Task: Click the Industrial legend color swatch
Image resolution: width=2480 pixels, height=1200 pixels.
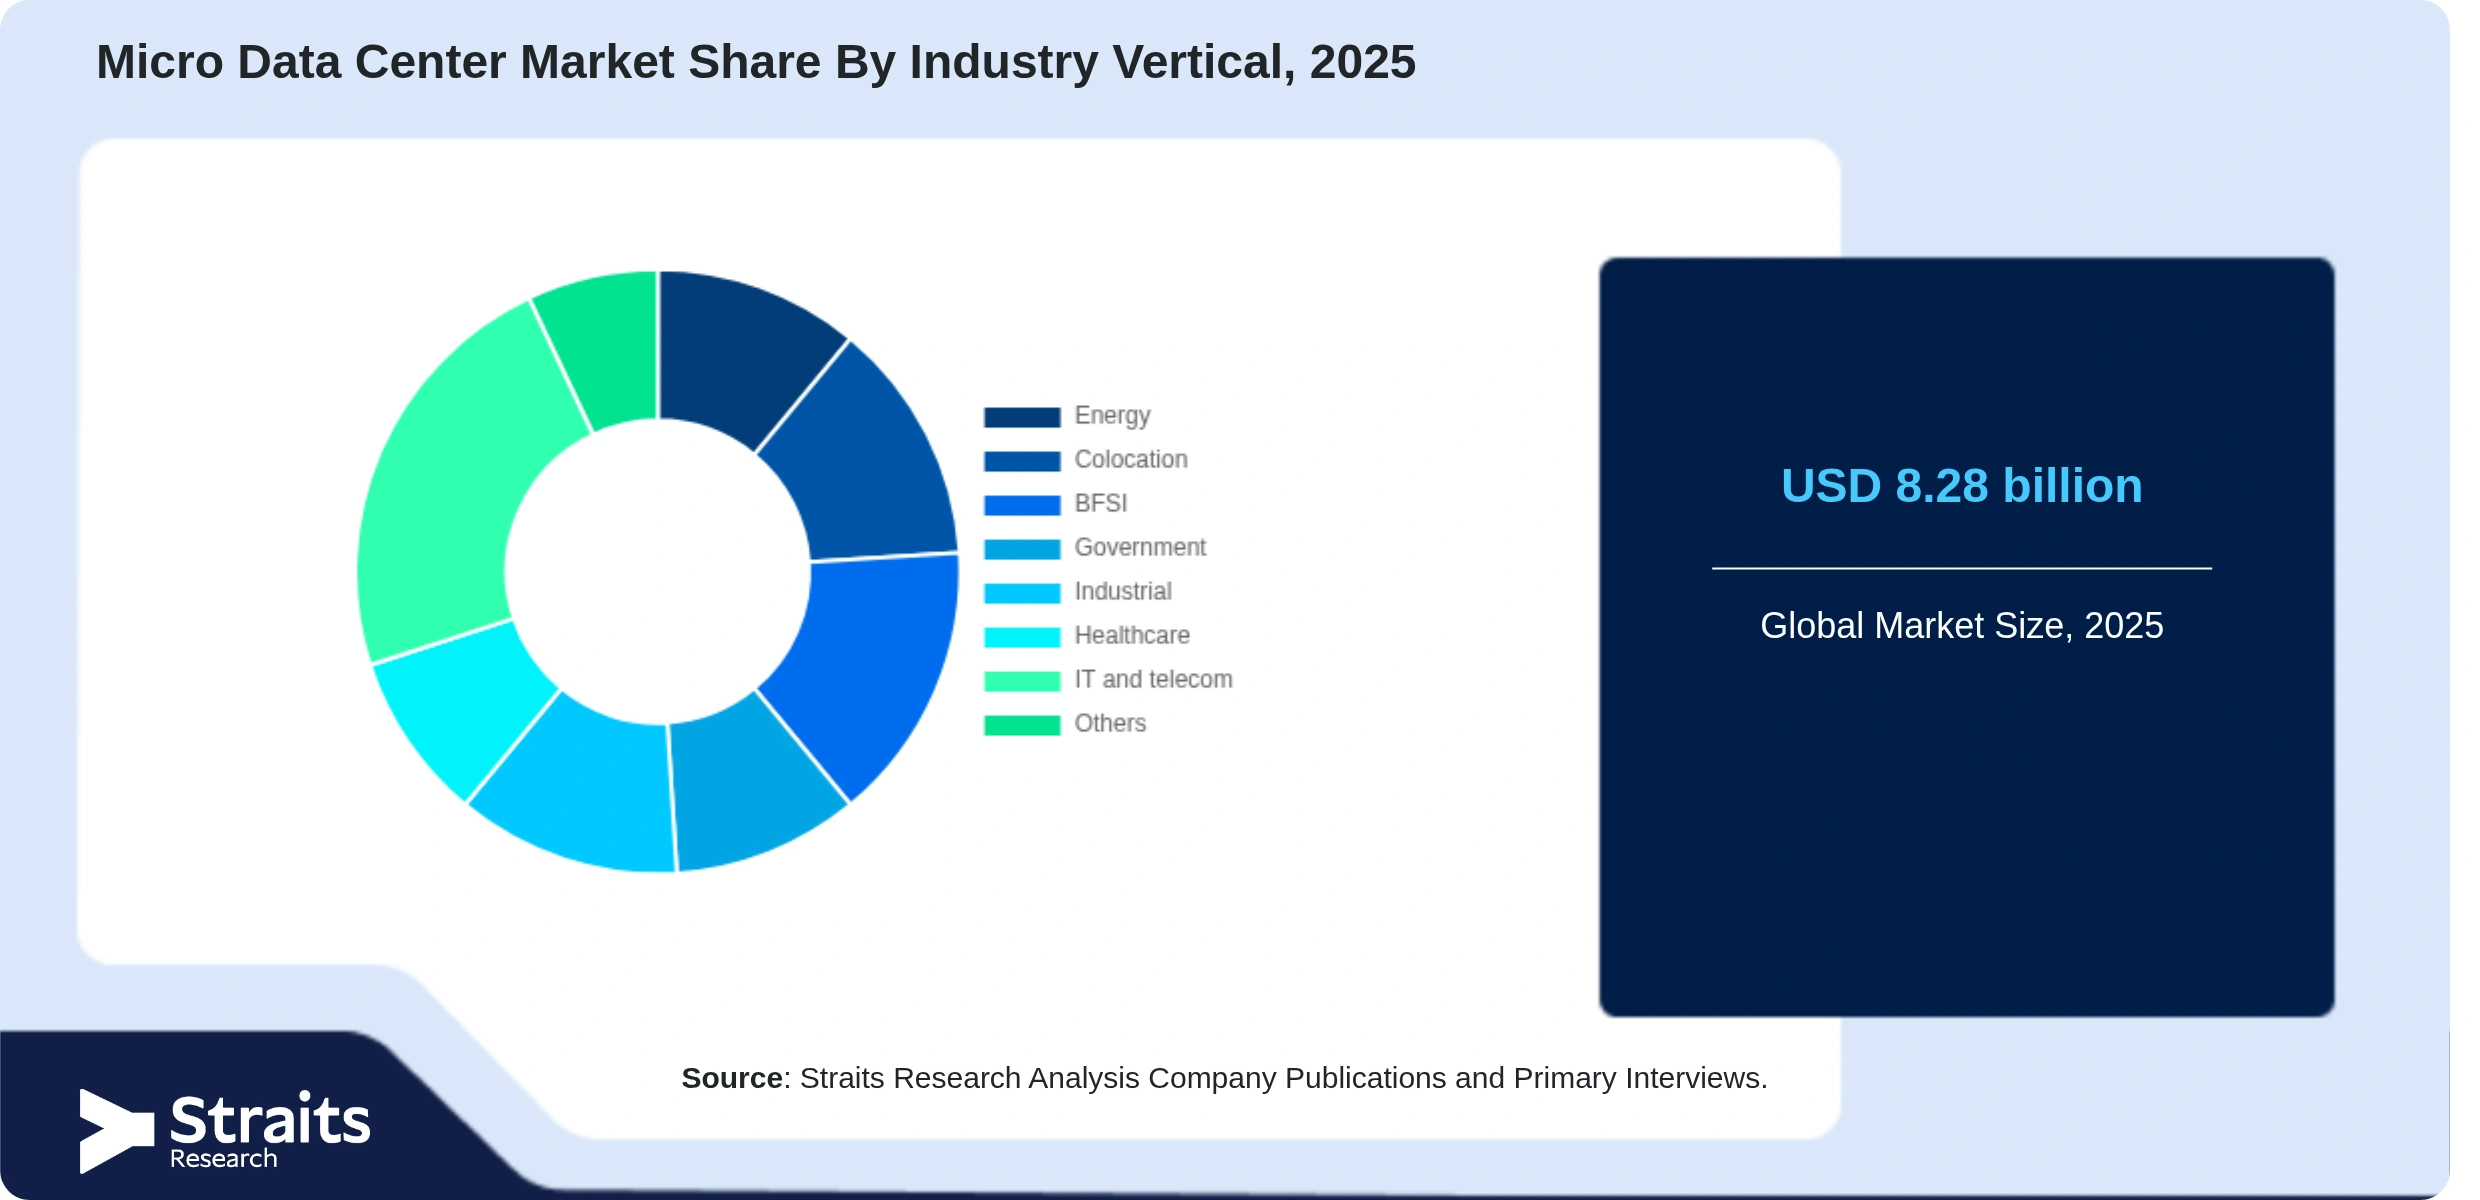Action: pyautogui.click(x=1021, y=593)
